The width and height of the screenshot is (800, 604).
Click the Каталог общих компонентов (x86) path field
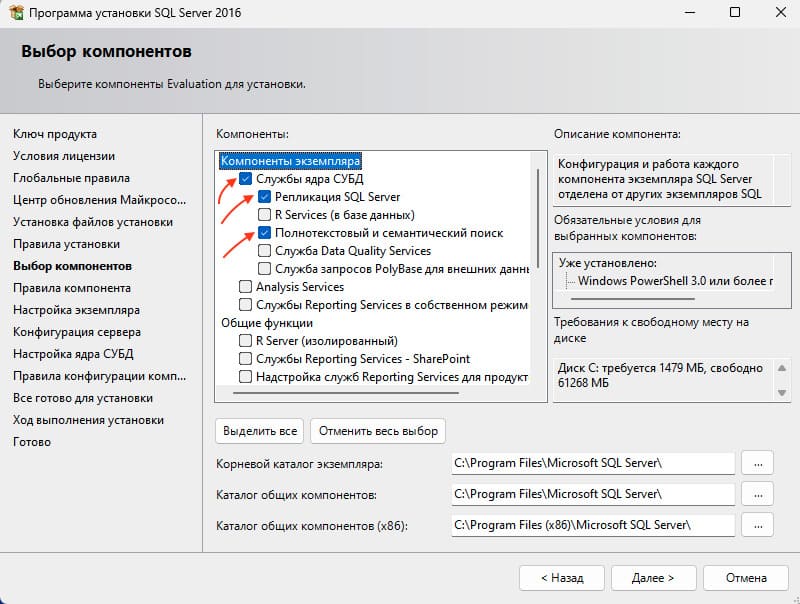[x=593, y=525]
